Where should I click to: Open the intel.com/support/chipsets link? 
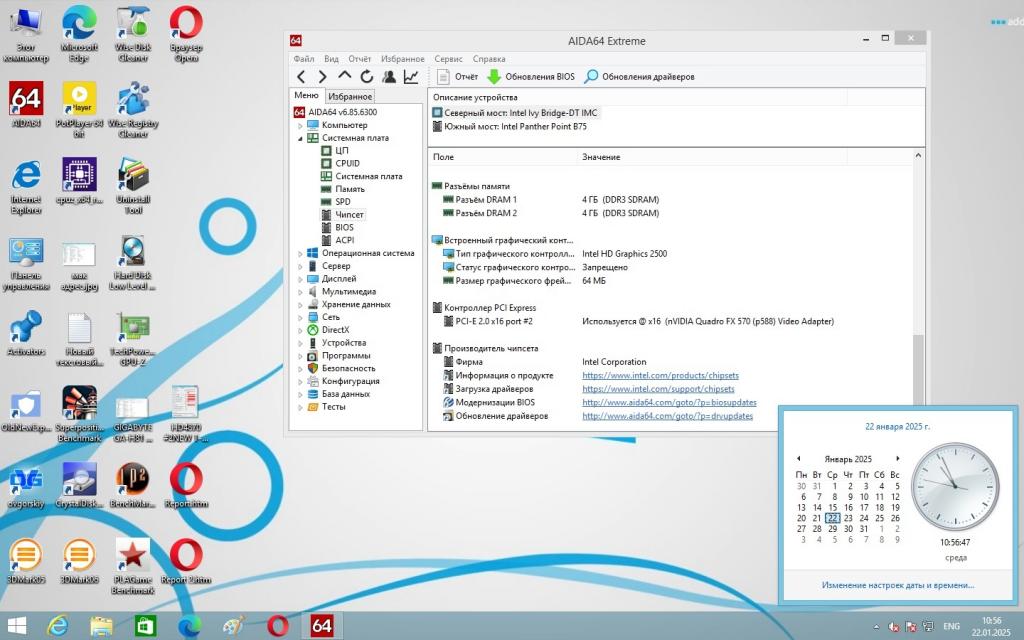658,389
